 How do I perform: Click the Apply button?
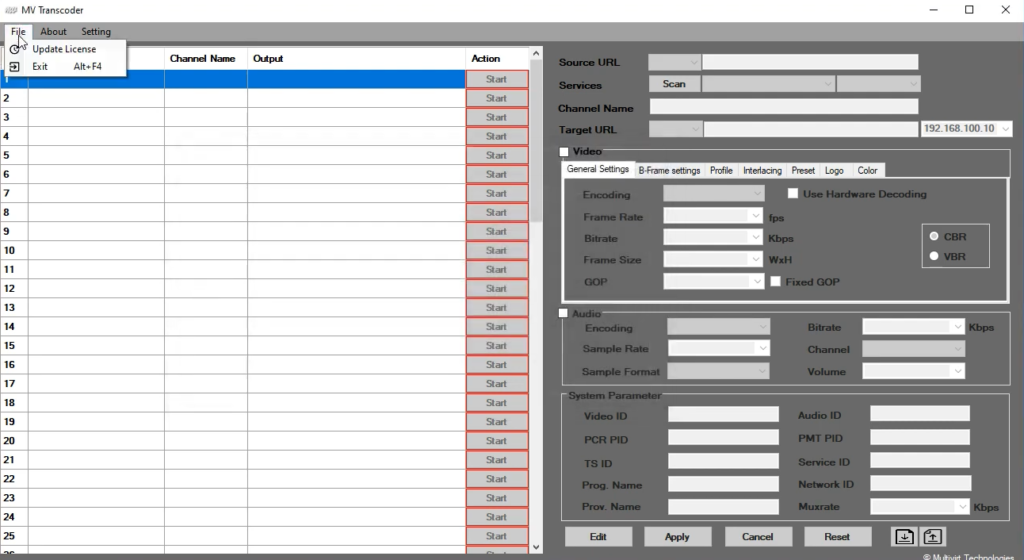point(677,537)
